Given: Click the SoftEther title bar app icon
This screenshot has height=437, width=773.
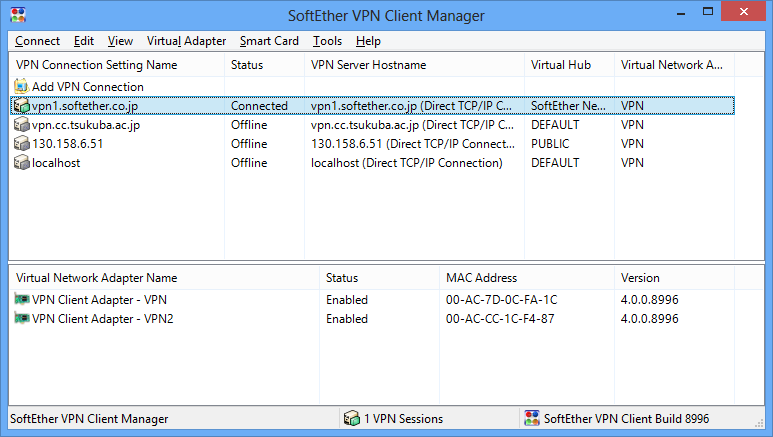Looking at the screenshot, I should pyautogui.click(x=17, y=16).
